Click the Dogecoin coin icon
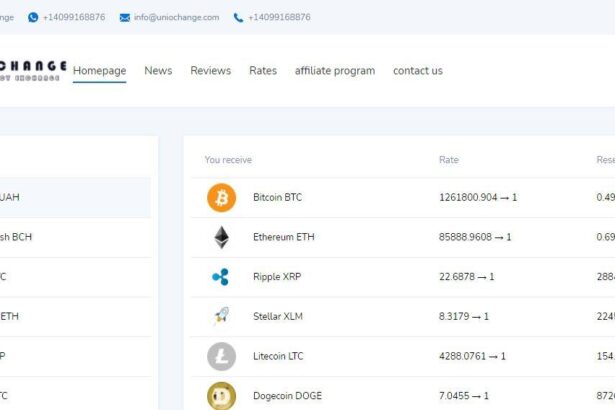 pyautogui.click(x=222, y=396)
